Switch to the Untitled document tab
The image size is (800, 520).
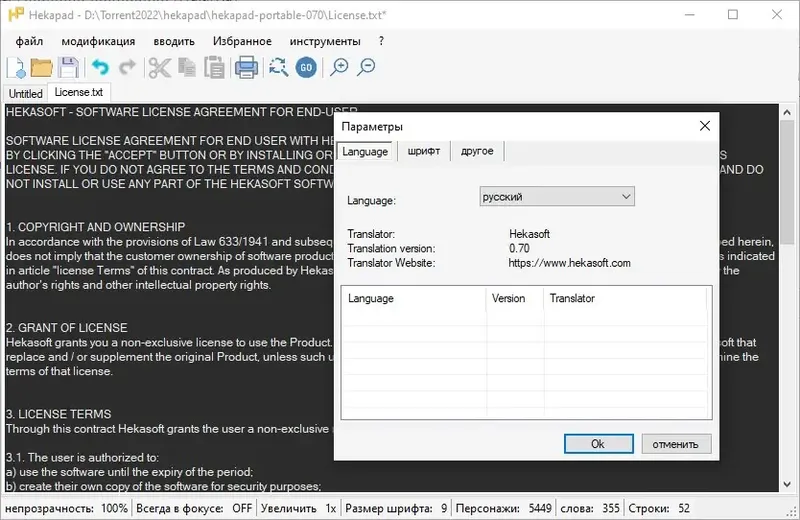pos(26,93)
